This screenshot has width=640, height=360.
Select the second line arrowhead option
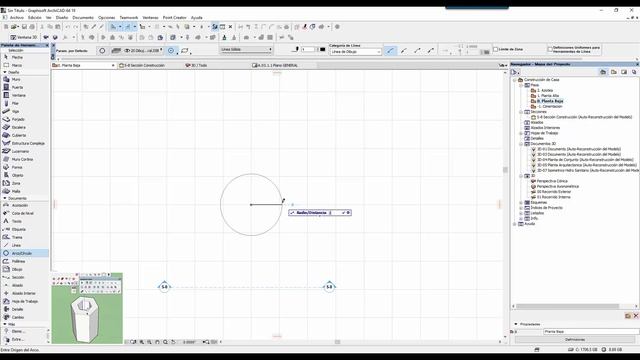(x=404, y=51)
